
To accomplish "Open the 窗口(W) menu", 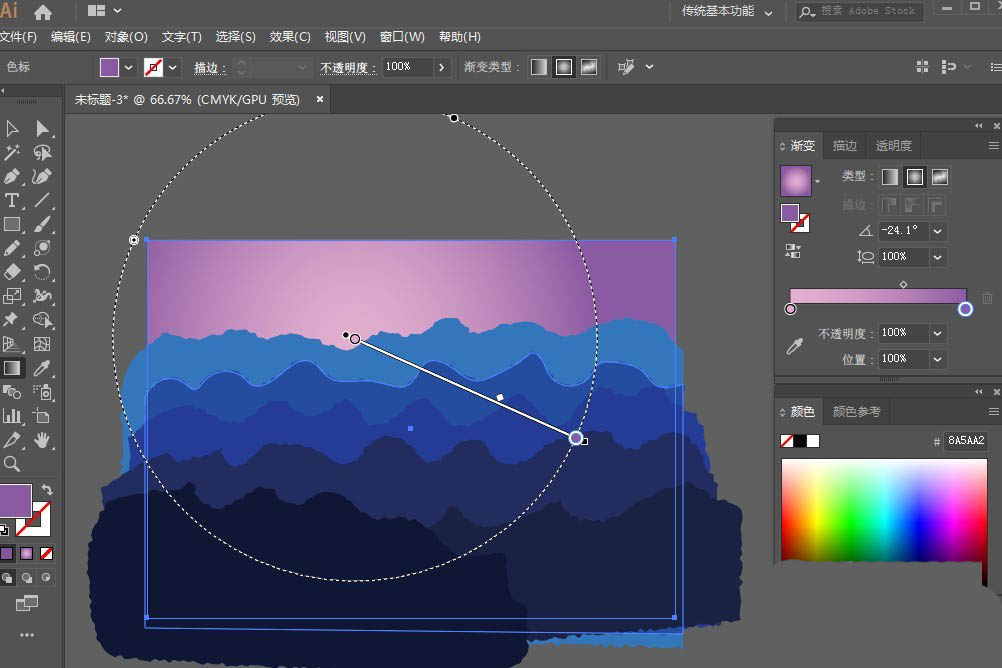I will tap(402, 37).
